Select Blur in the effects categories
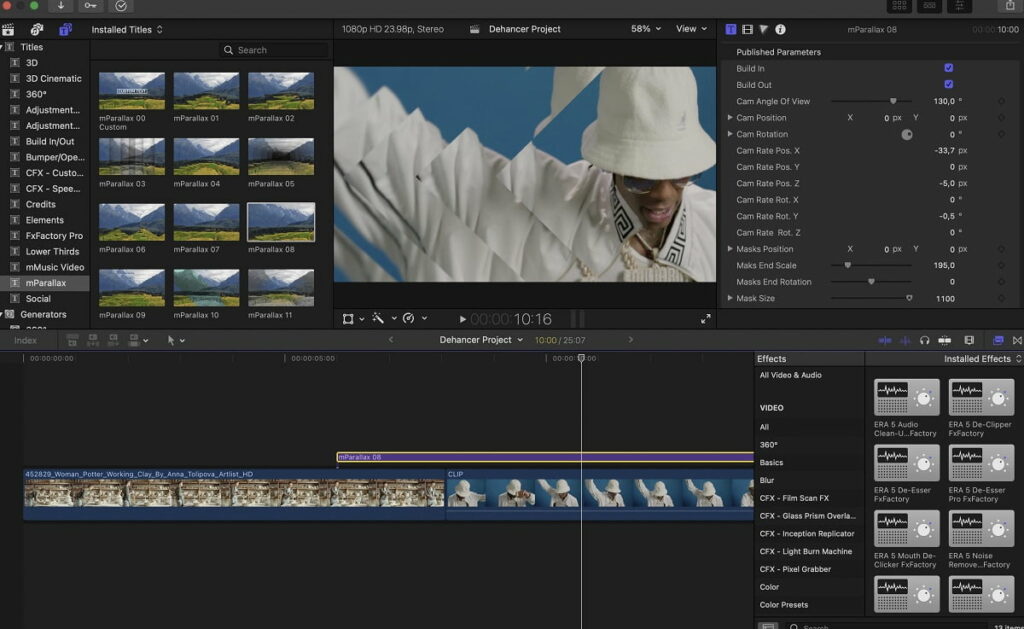1024x629 pixels. 767,481
